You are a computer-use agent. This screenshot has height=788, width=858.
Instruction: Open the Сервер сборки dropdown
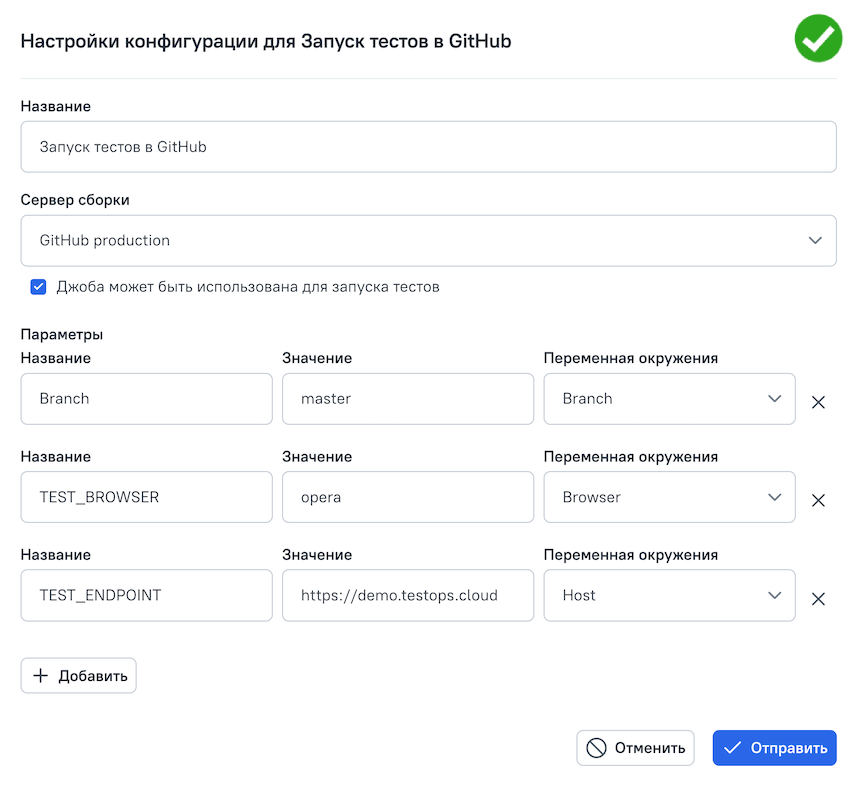[x=428, y=241]
